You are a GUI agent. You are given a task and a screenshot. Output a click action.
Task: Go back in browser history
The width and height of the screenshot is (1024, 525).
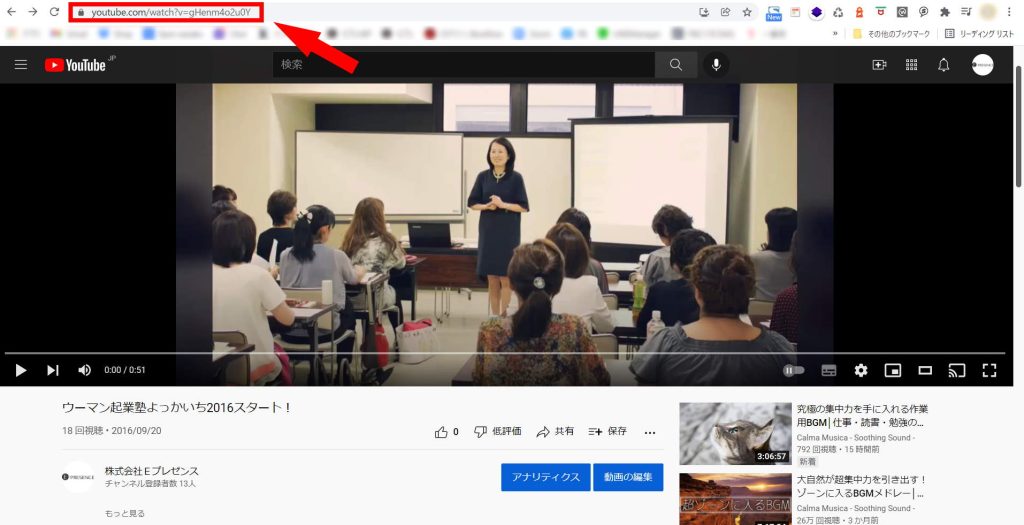point(11,12)
